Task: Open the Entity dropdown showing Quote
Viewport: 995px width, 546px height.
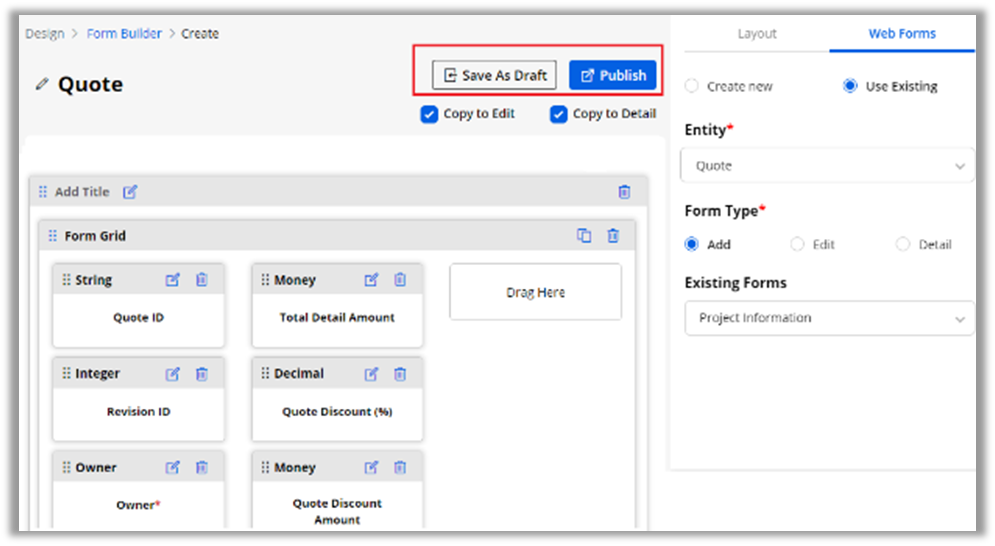Action: pyautogui.click(x=826, y=166)
